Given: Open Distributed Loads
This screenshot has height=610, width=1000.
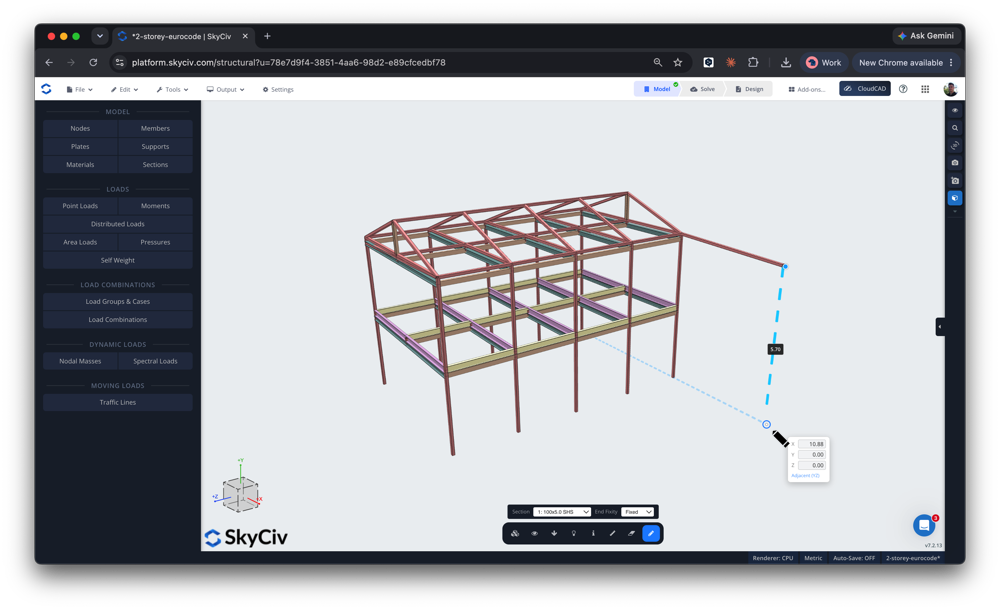Looking at the screenshot, I should (x=118, y=224).
